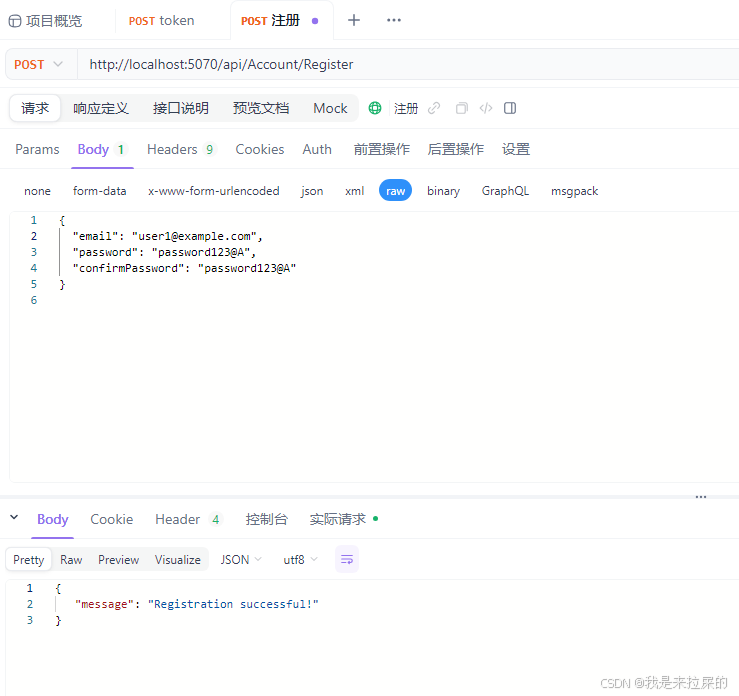Open the more tabs ellipsis menu

click(394, 20)
